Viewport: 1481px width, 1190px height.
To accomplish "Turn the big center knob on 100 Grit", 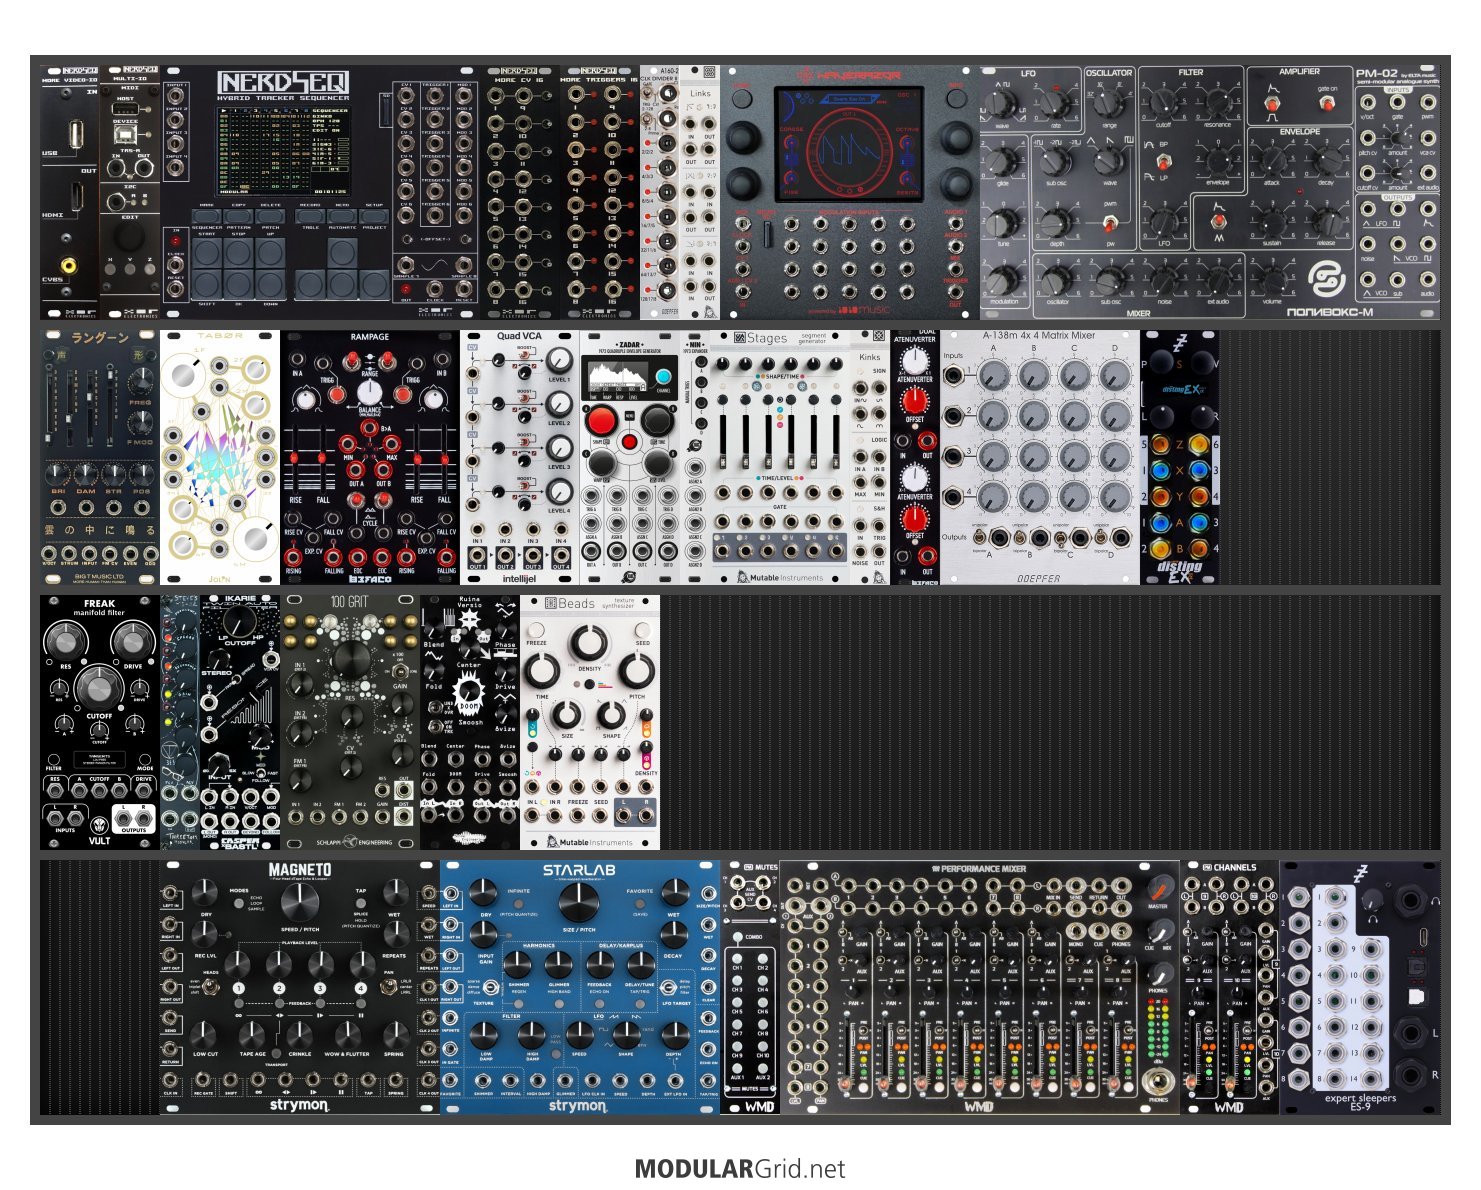I will pyautogui.click(x=351, y=661).
